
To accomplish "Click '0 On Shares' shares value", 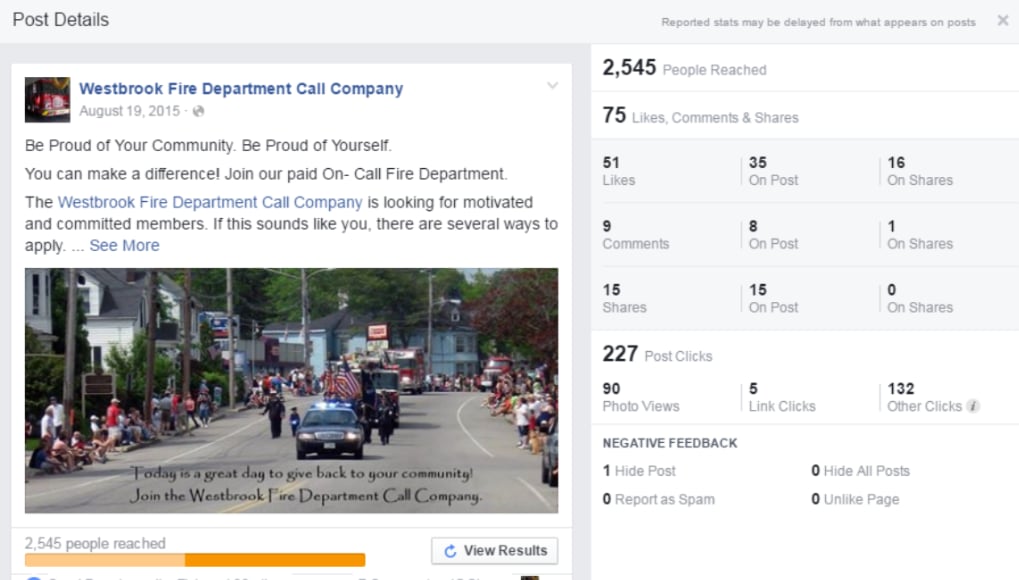I will (920, 298).
